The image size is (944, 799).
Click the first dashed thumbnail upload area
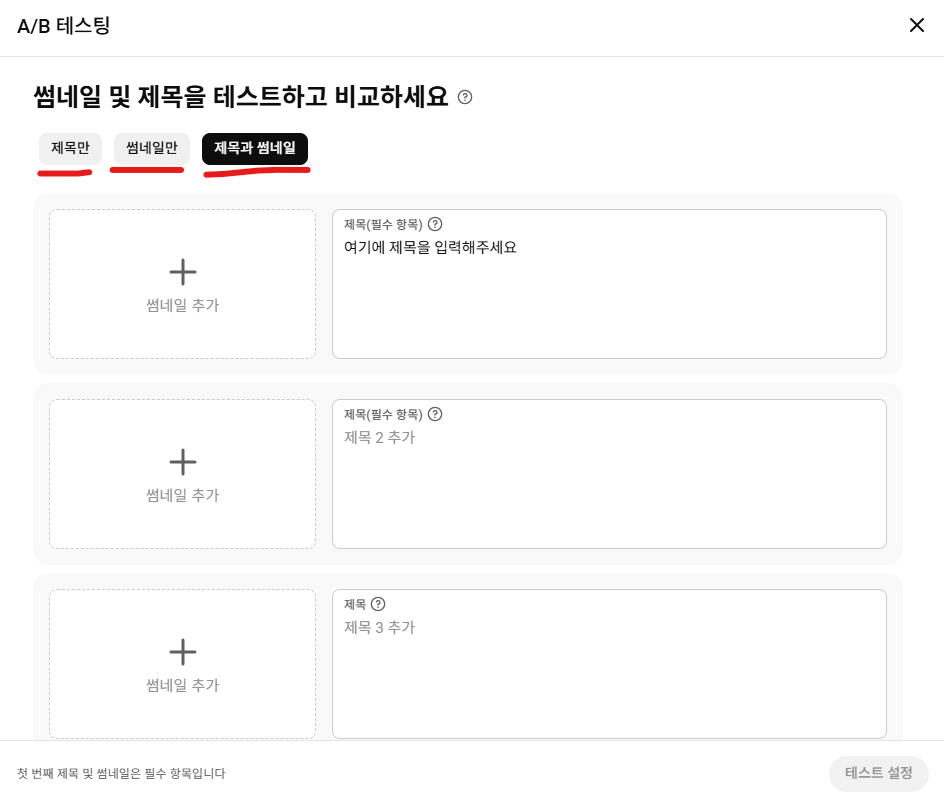point(183,283)
